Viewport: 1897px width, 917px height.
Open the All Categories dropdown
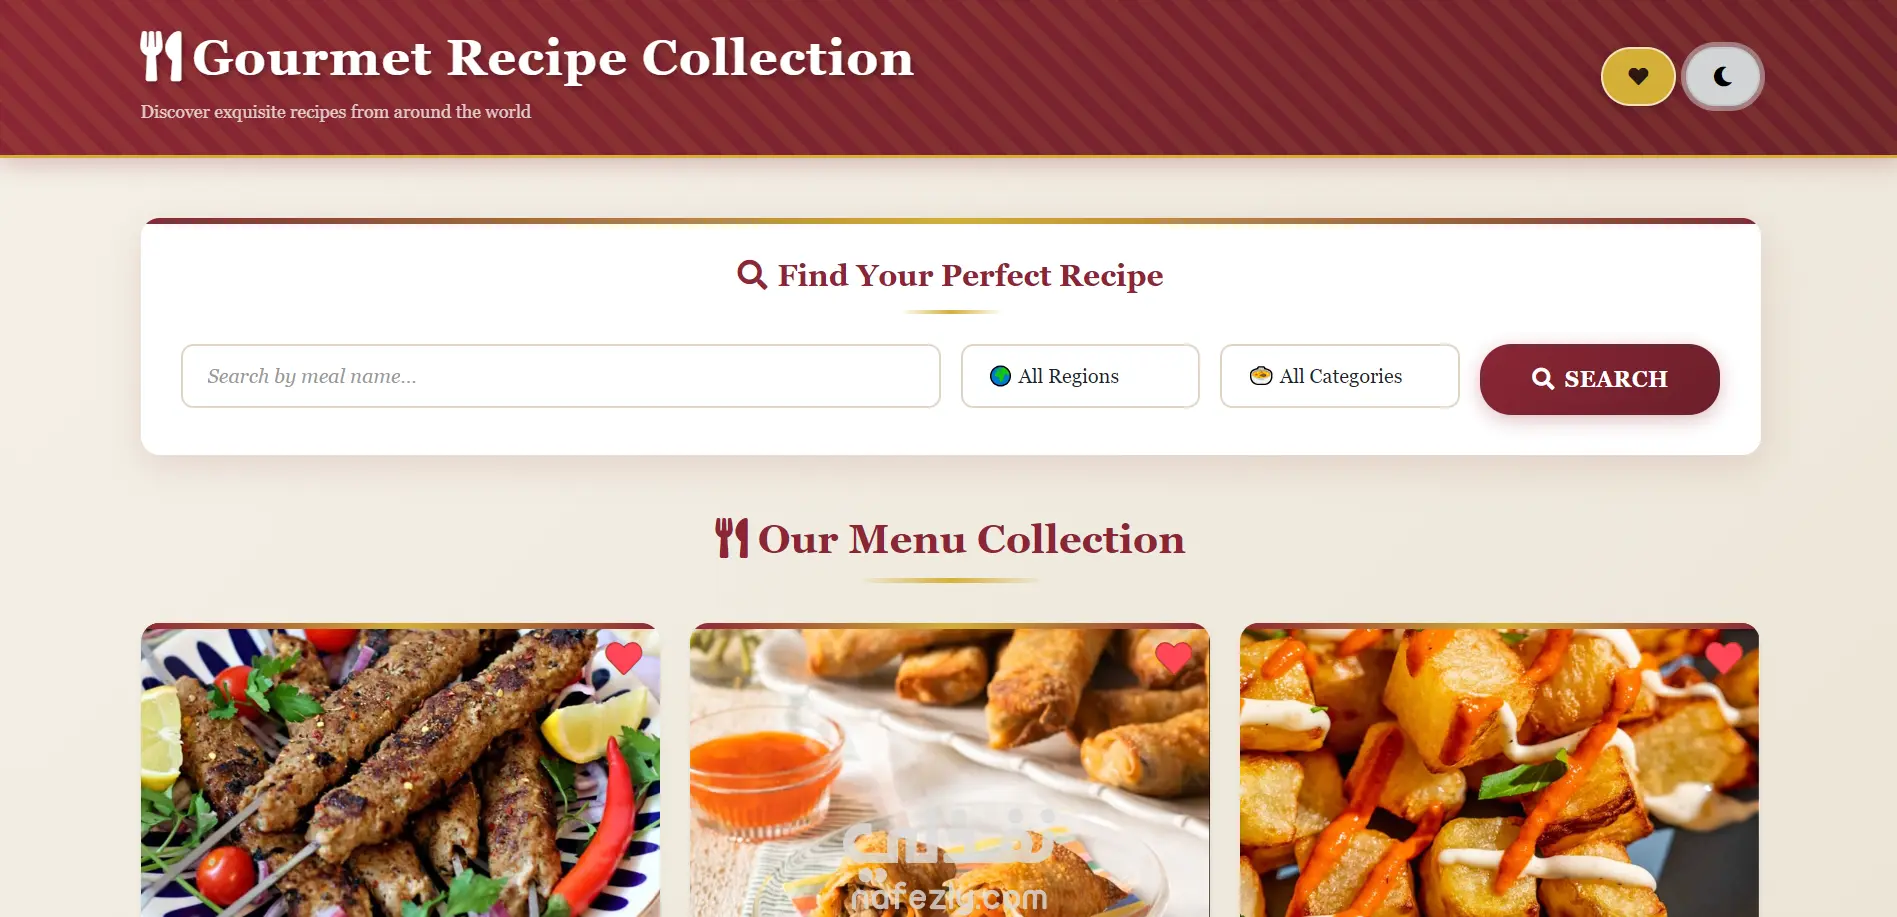click(x=1339, y=376)
